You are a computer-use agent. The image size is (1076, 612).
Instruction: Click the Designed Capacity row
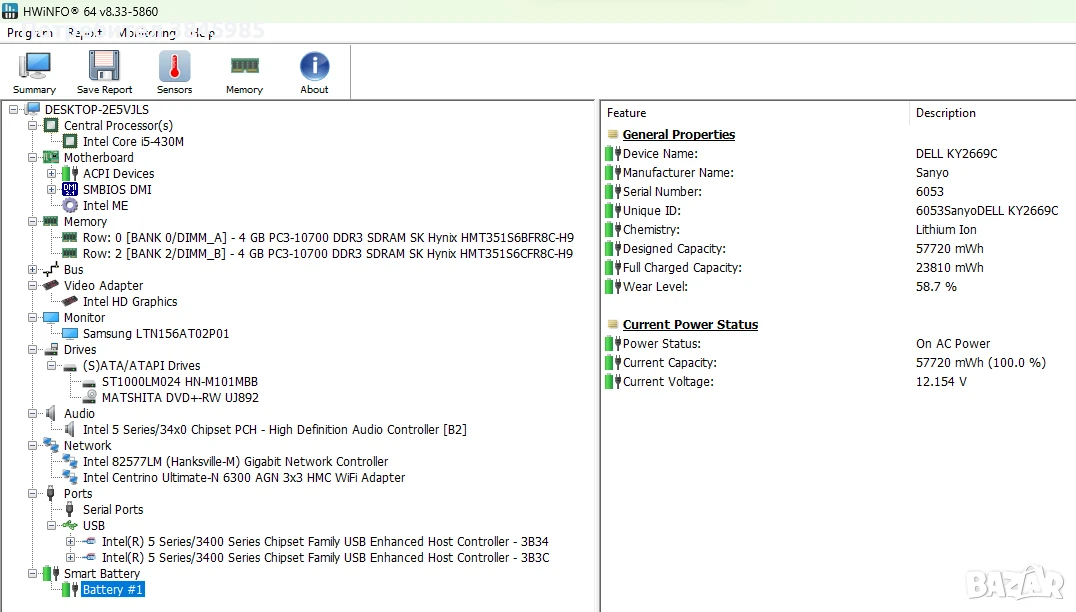(x=839, y=248)
